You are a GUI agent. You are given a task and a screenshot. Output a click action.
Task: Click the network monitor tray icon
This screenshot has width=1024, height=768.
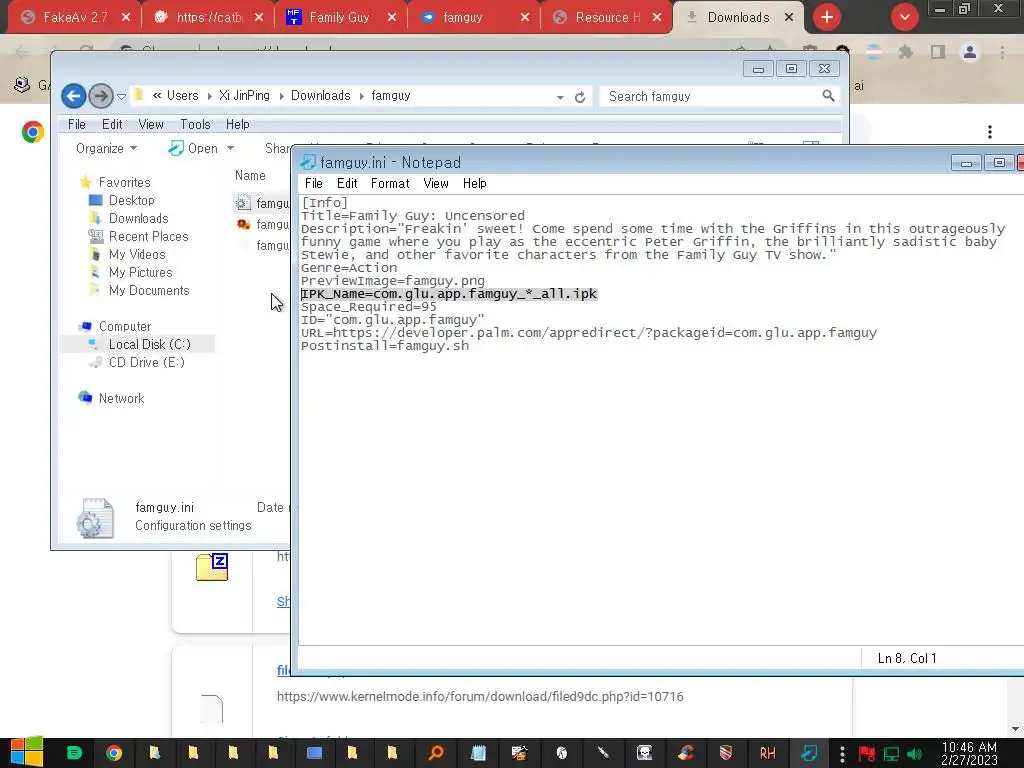coord(891,754)
